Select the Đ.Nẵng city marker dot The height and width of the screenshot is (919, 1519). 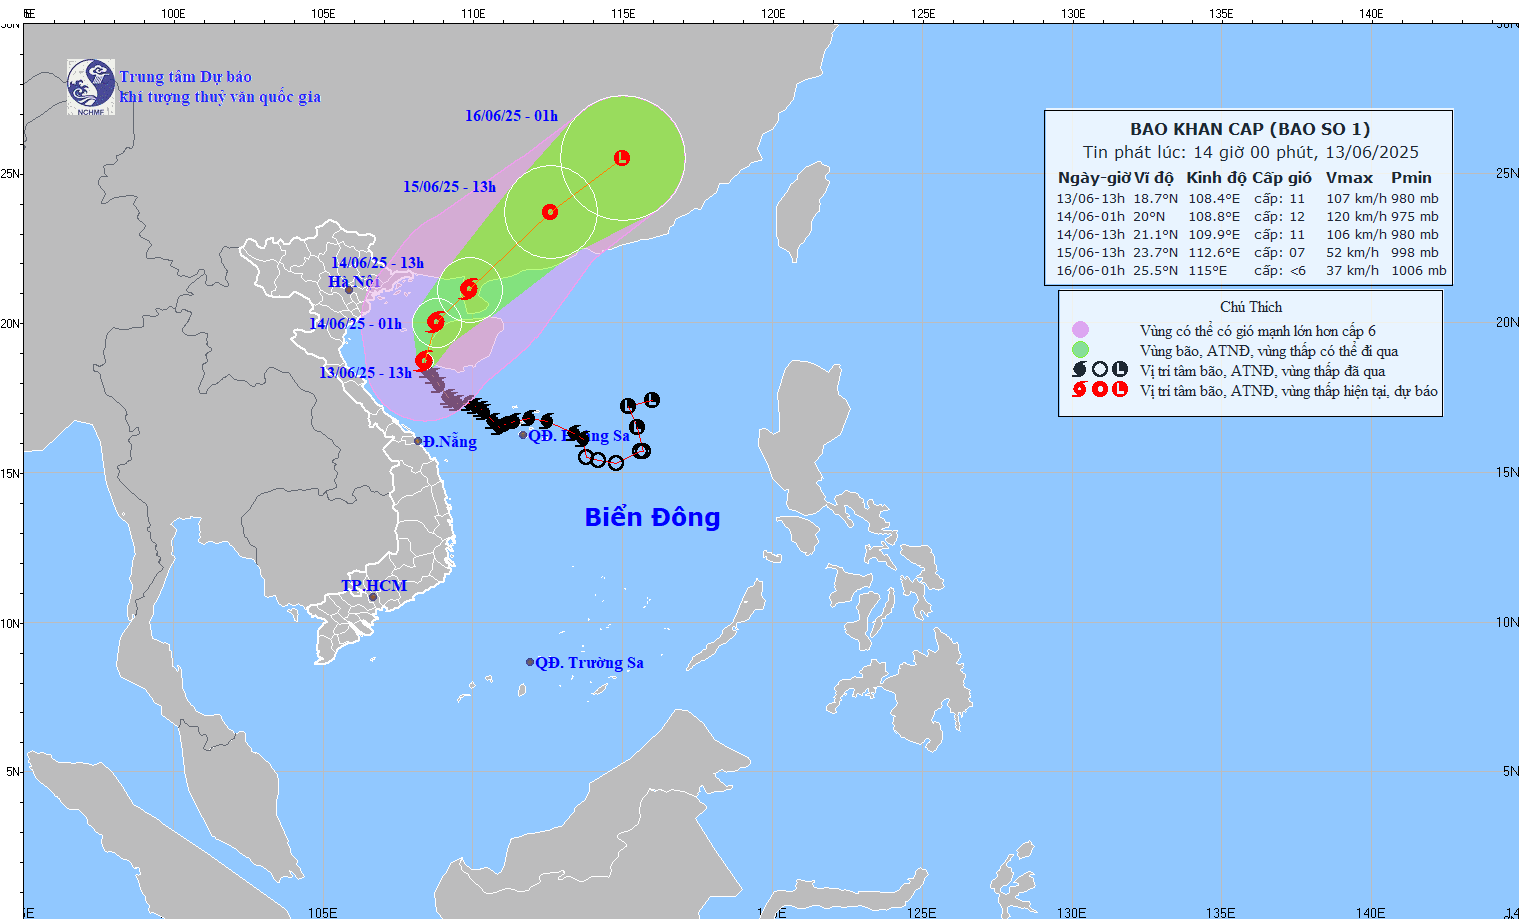coord(418,441)
